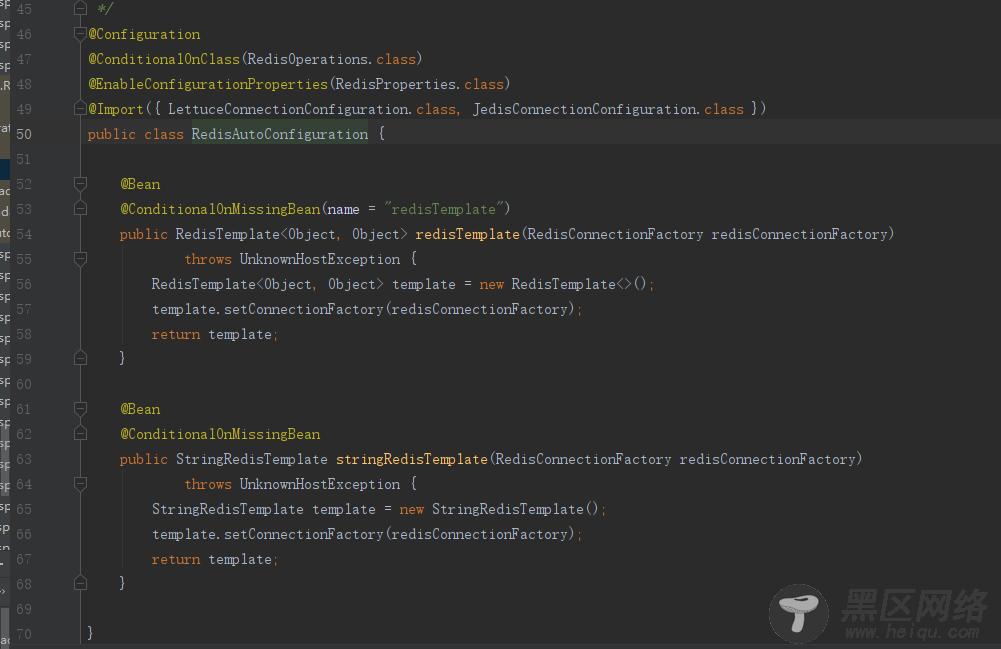Click the @EnableConfigurationProperties annotation

(208, 84)
